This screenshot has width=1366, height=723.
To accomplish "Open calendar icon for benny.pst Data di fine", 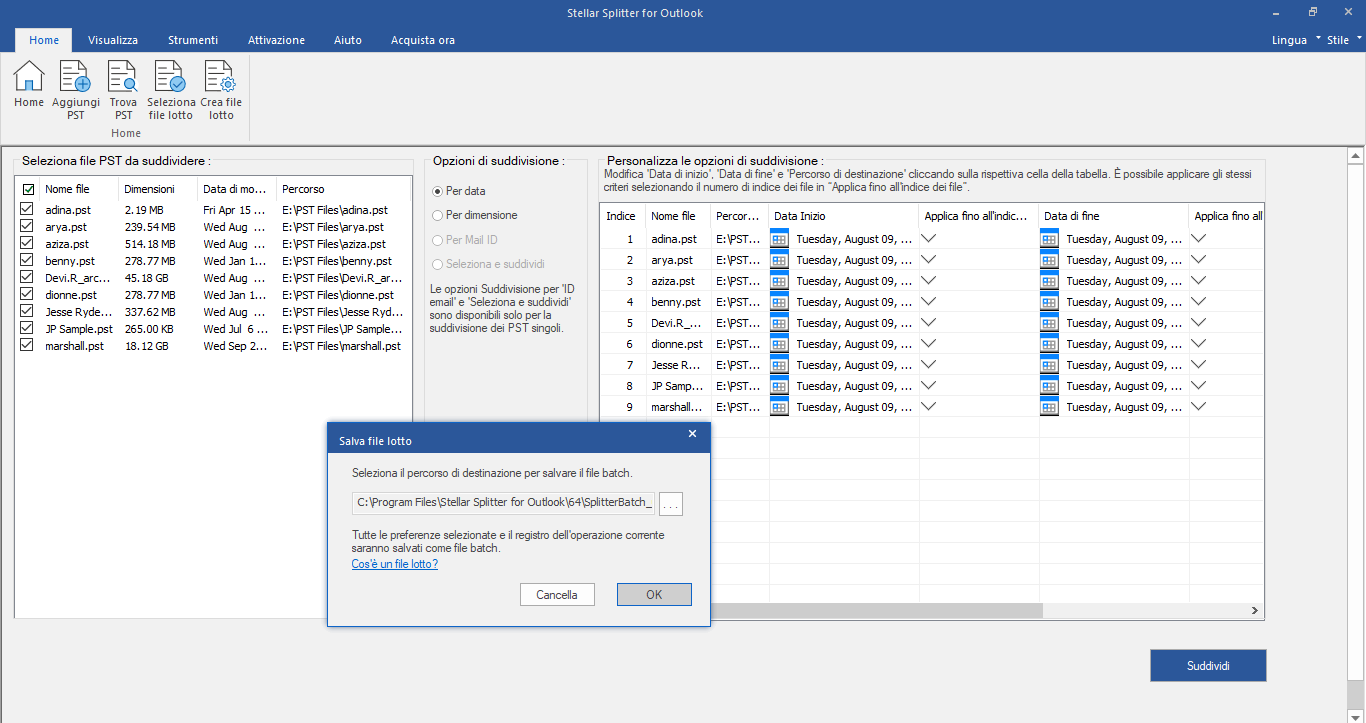I will pos(1049,302).
